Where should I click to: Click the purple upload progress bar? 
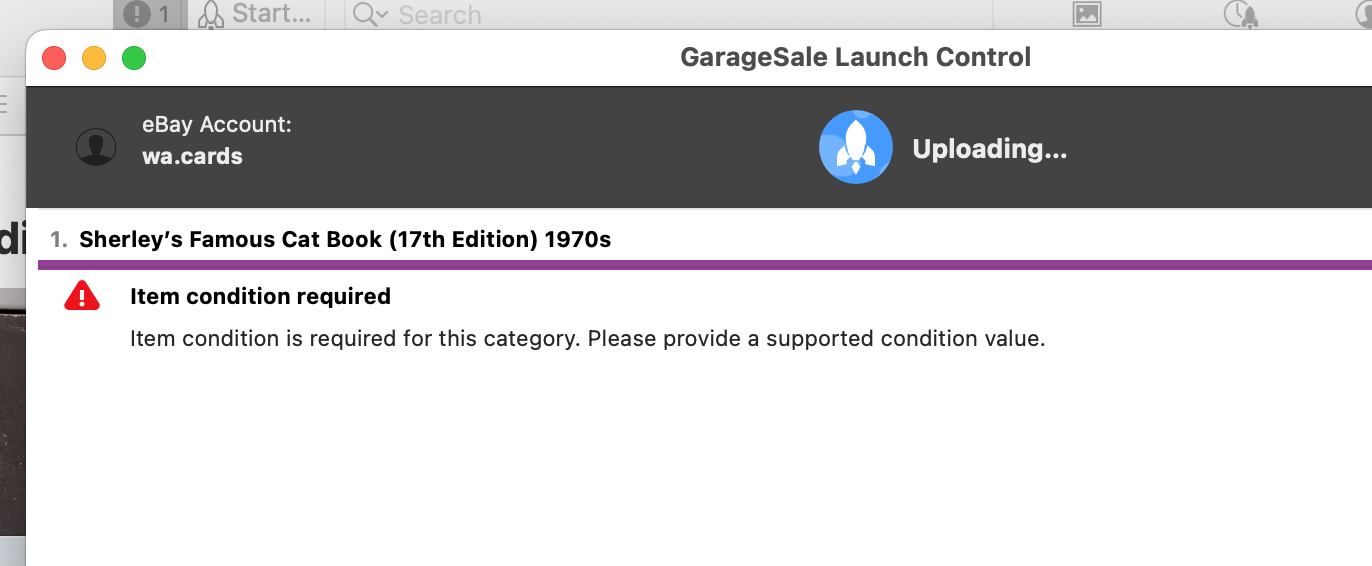click(705, 265)
